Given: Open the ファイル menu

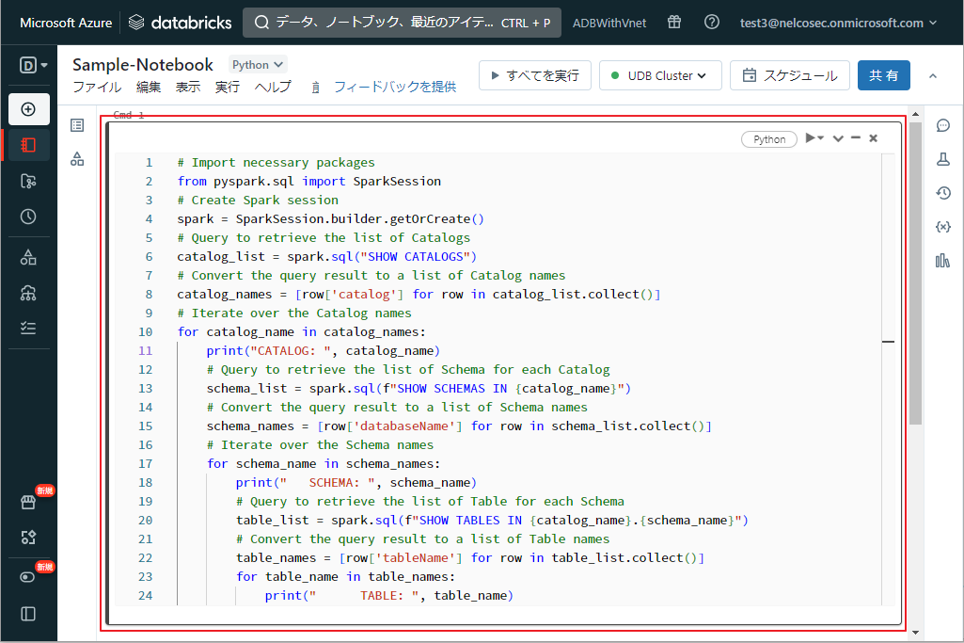Looking at the screenshot, I should tap(97, 87).
